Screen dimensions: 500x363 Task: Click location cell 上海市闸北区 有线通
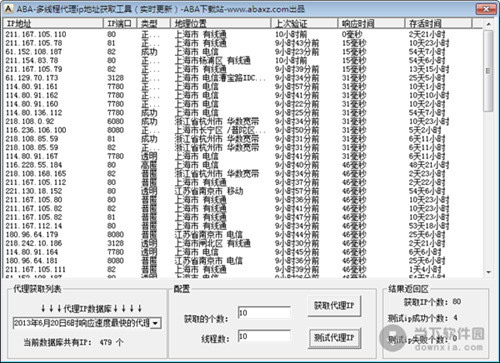pyautogui.click(x=213, y=243)
